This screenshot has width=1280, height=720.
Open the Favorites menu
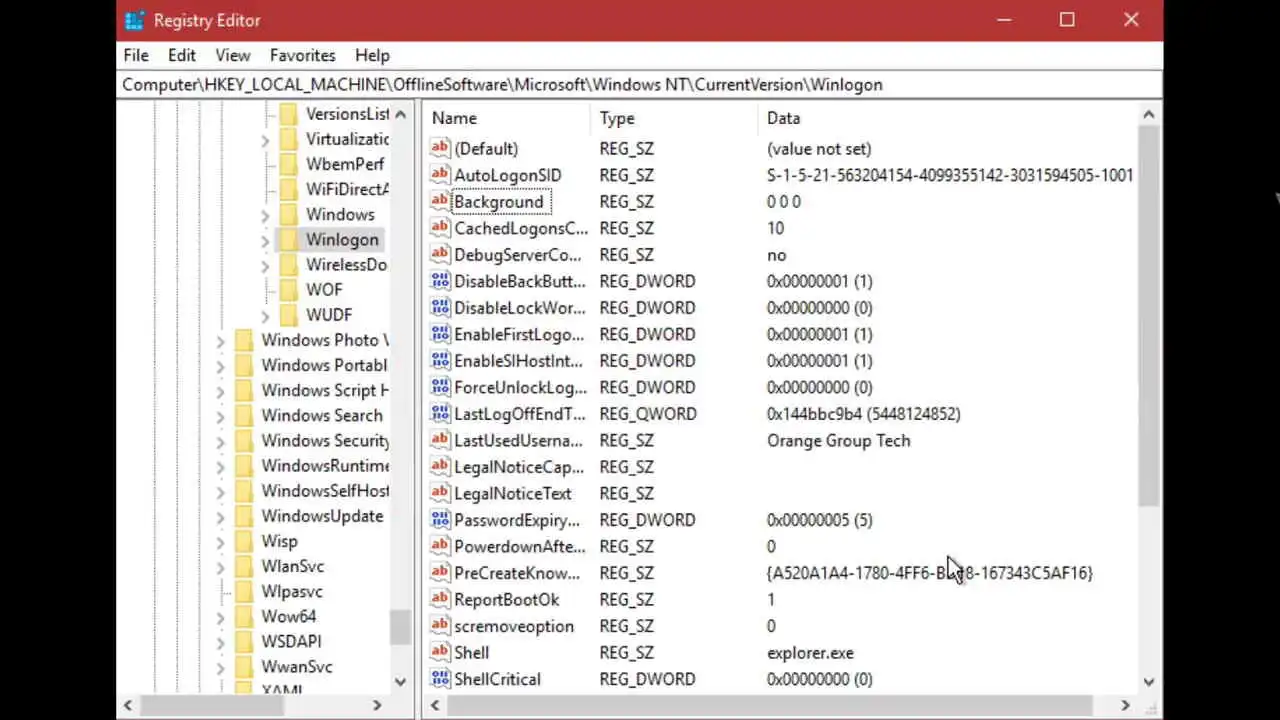pos(302,55)
